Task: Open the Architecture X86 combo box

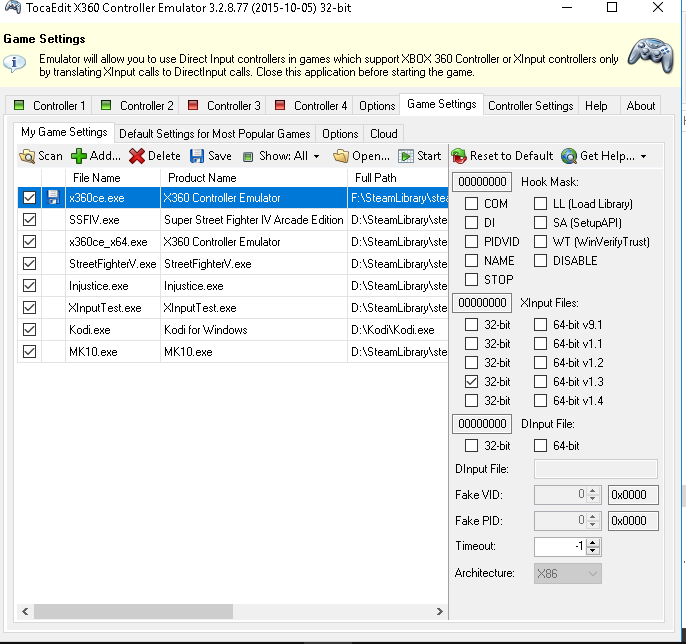Action: 567,574
